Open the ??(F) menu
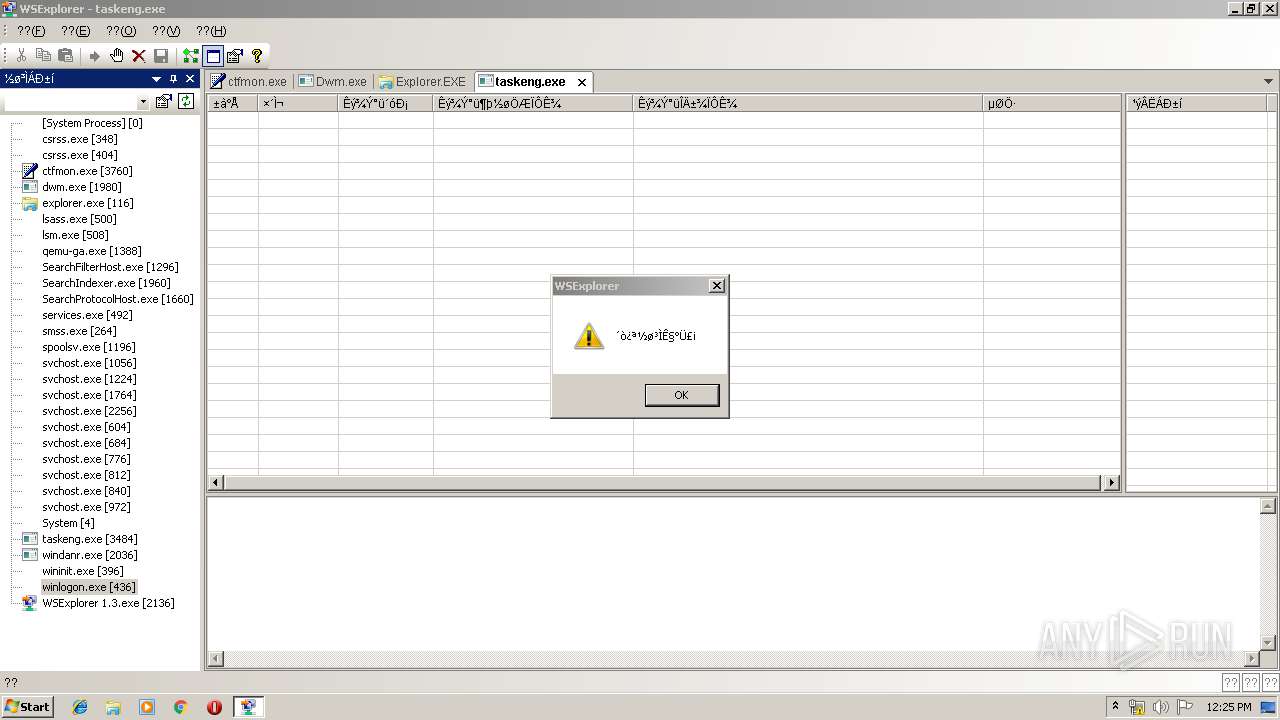 pyautogui.click(x=31, y=31)
